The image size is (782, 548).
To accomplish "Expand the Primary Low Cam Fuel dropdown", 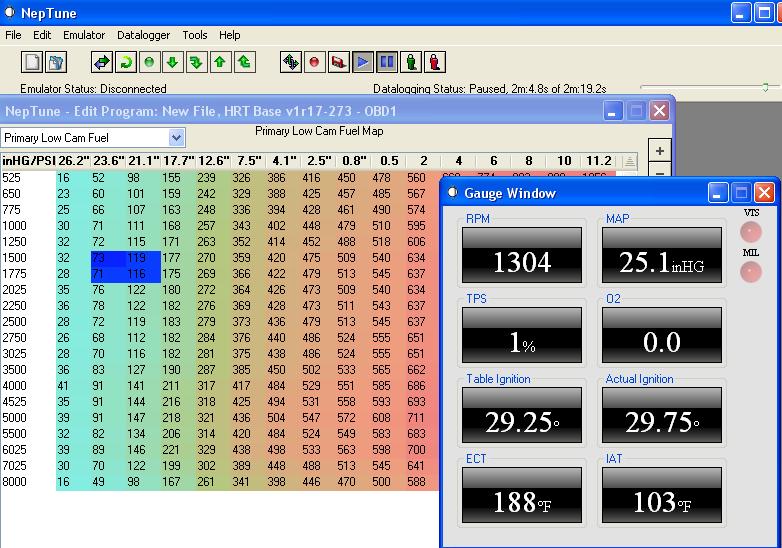I will (176, 138).
